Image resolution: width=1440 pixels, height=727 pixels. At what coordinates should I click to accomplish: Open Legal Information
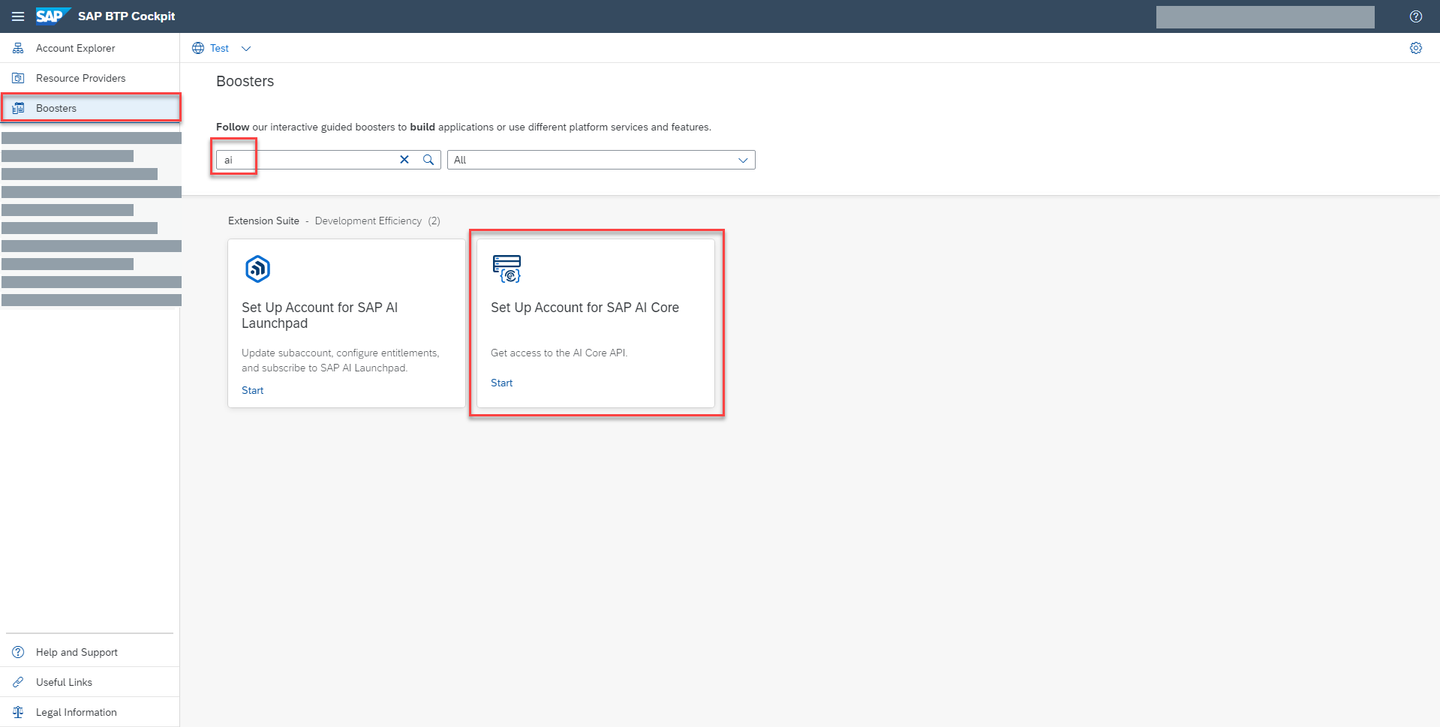[90, 712]
